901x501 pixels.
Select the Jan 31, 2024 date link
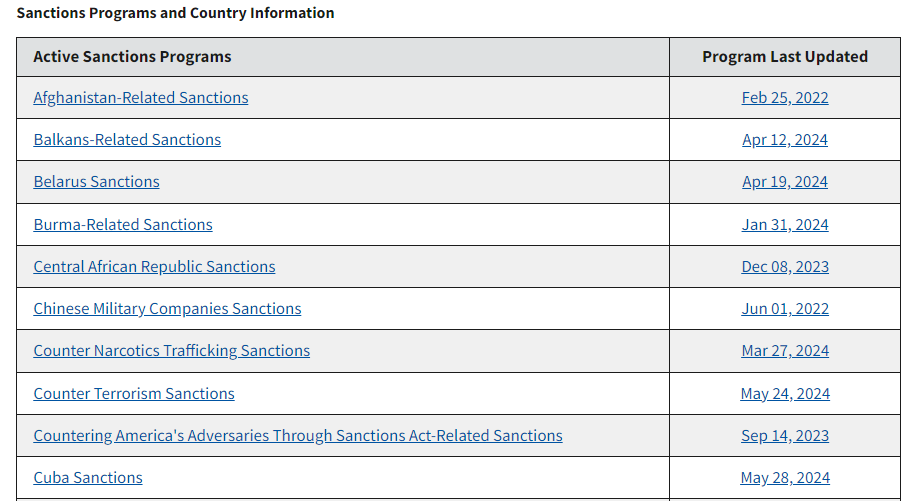click(x=785, y=225)
